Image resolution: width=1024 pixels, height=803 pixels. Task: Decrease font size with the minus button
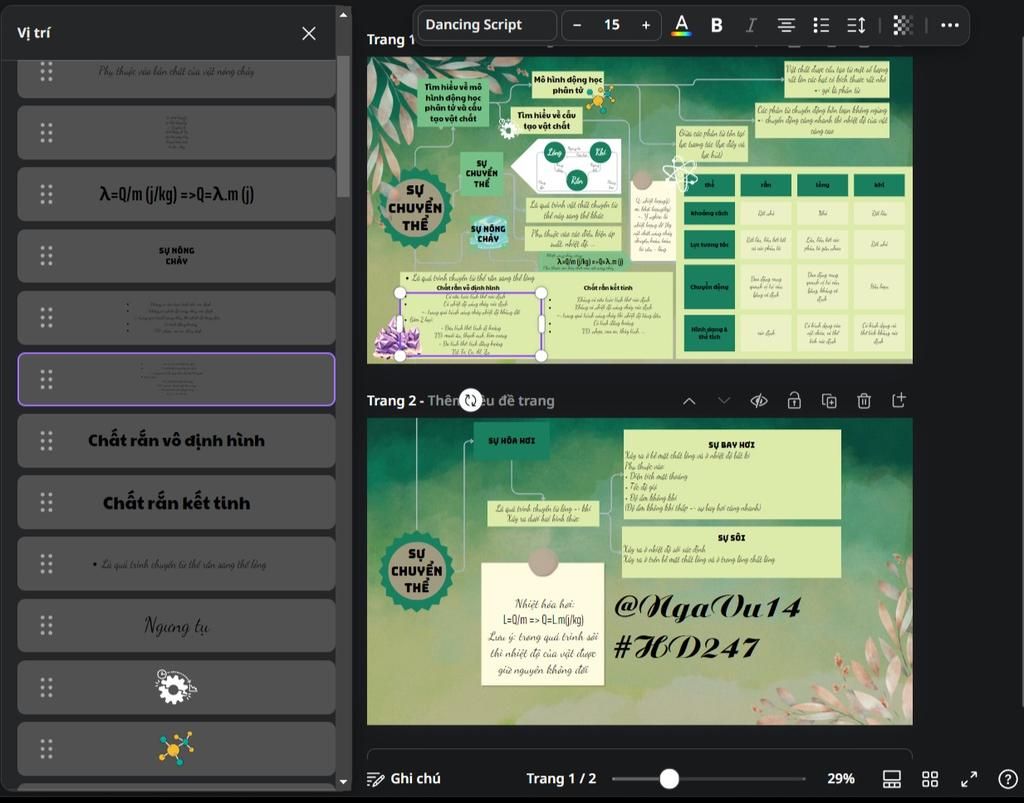578,25
